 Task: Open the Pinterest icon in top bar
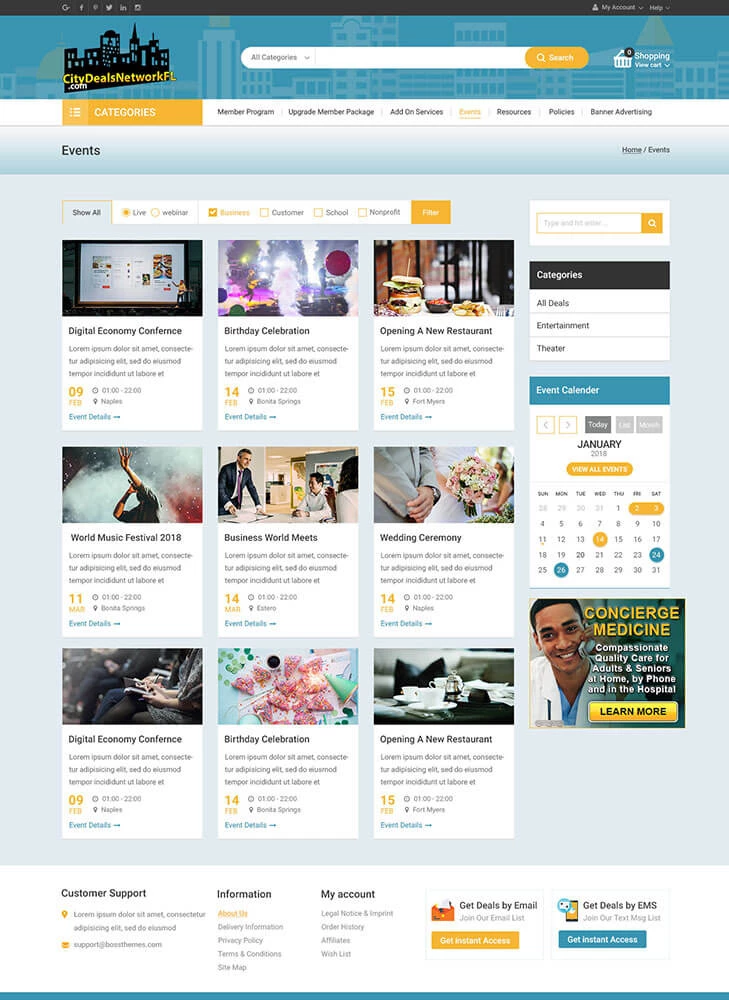pos(95,8)
